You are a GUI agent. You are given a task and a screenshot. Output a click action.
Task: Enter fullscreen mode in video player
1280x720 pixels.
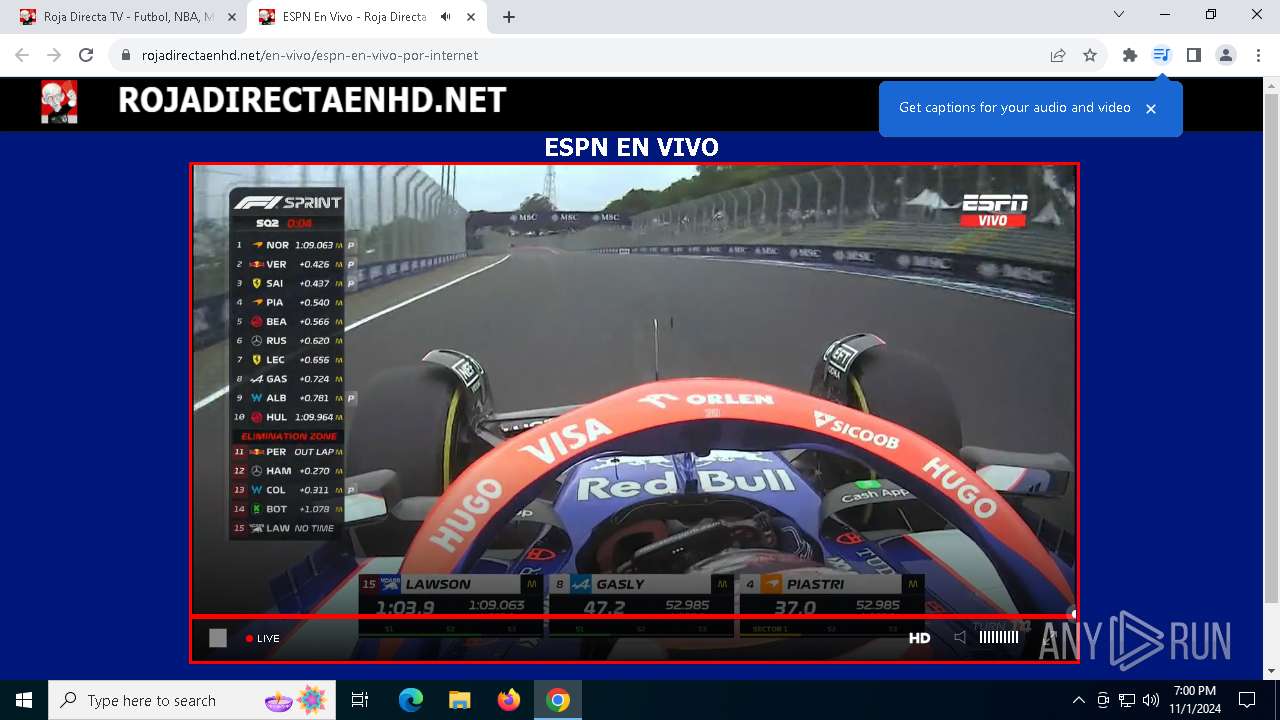pos(1050,637)
